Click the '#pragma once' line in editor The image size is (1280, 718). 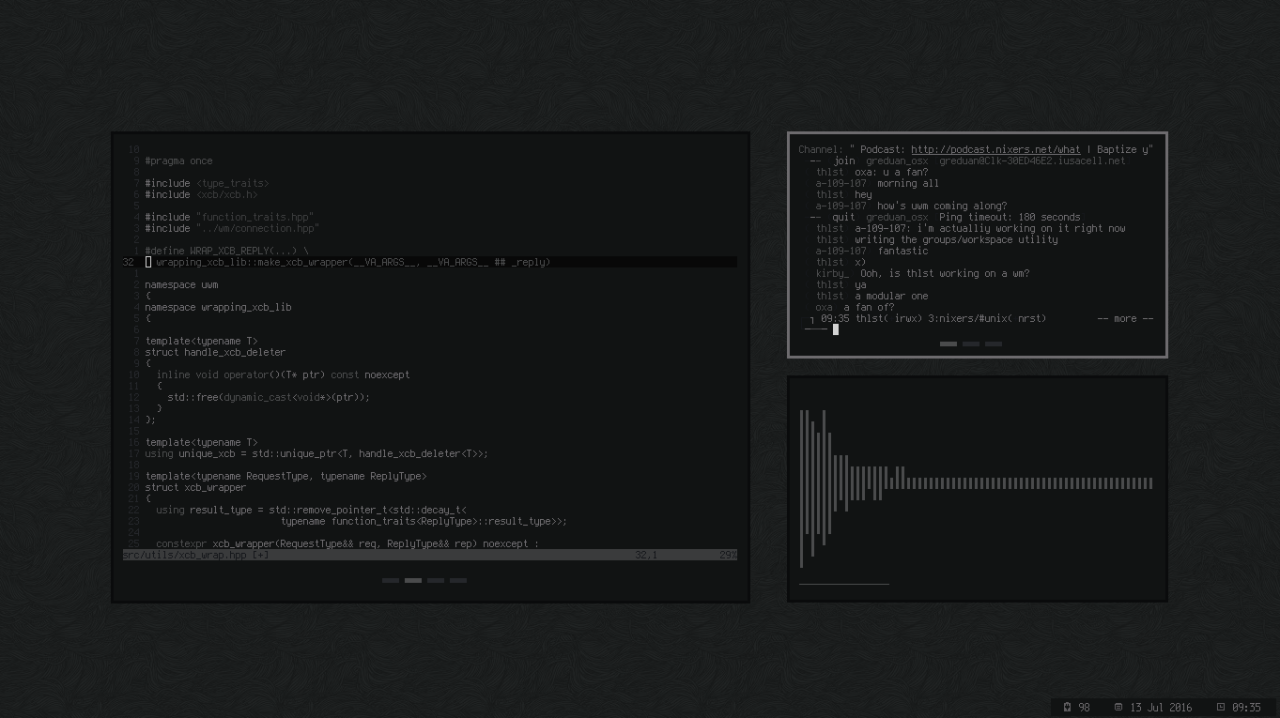coord(178,160)
